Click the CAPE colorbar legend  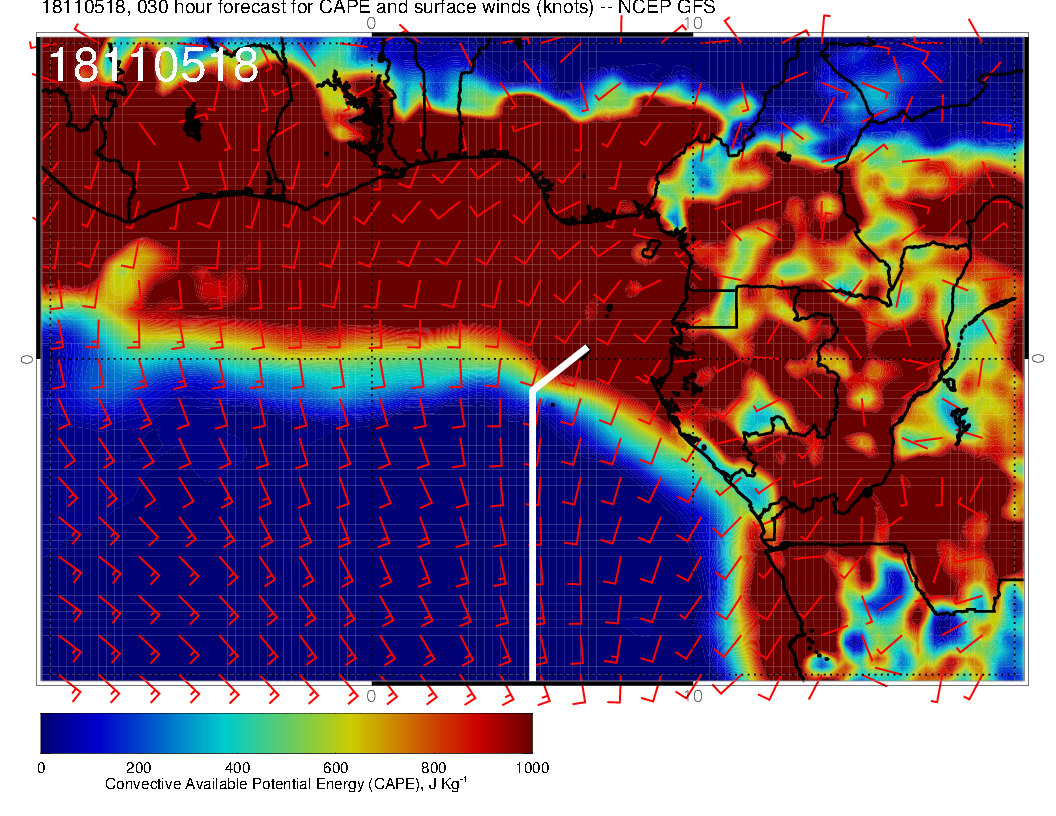[286, 733]
